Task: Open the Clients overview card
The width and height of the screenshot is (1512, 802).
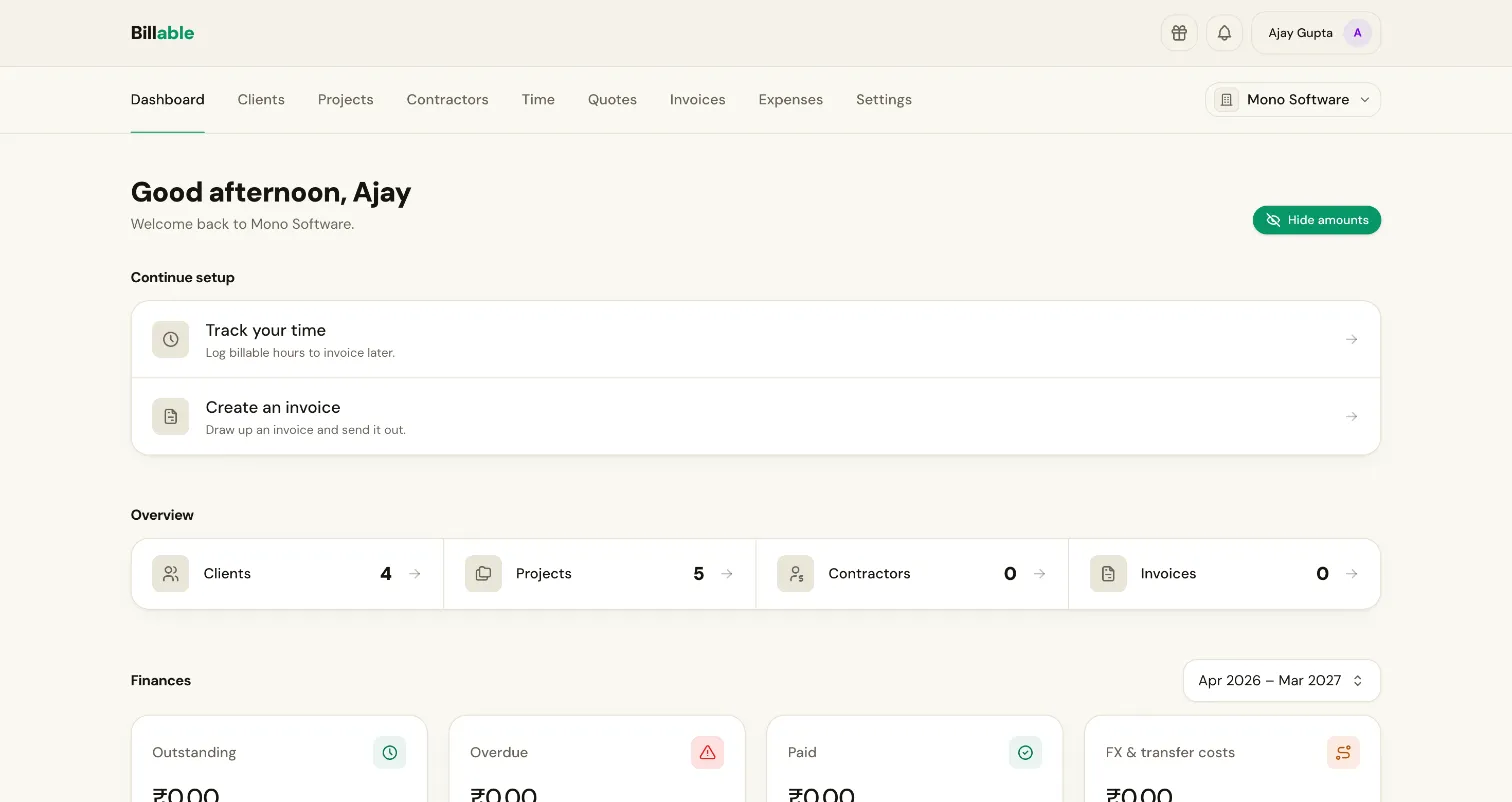Action: click(287, 574)
